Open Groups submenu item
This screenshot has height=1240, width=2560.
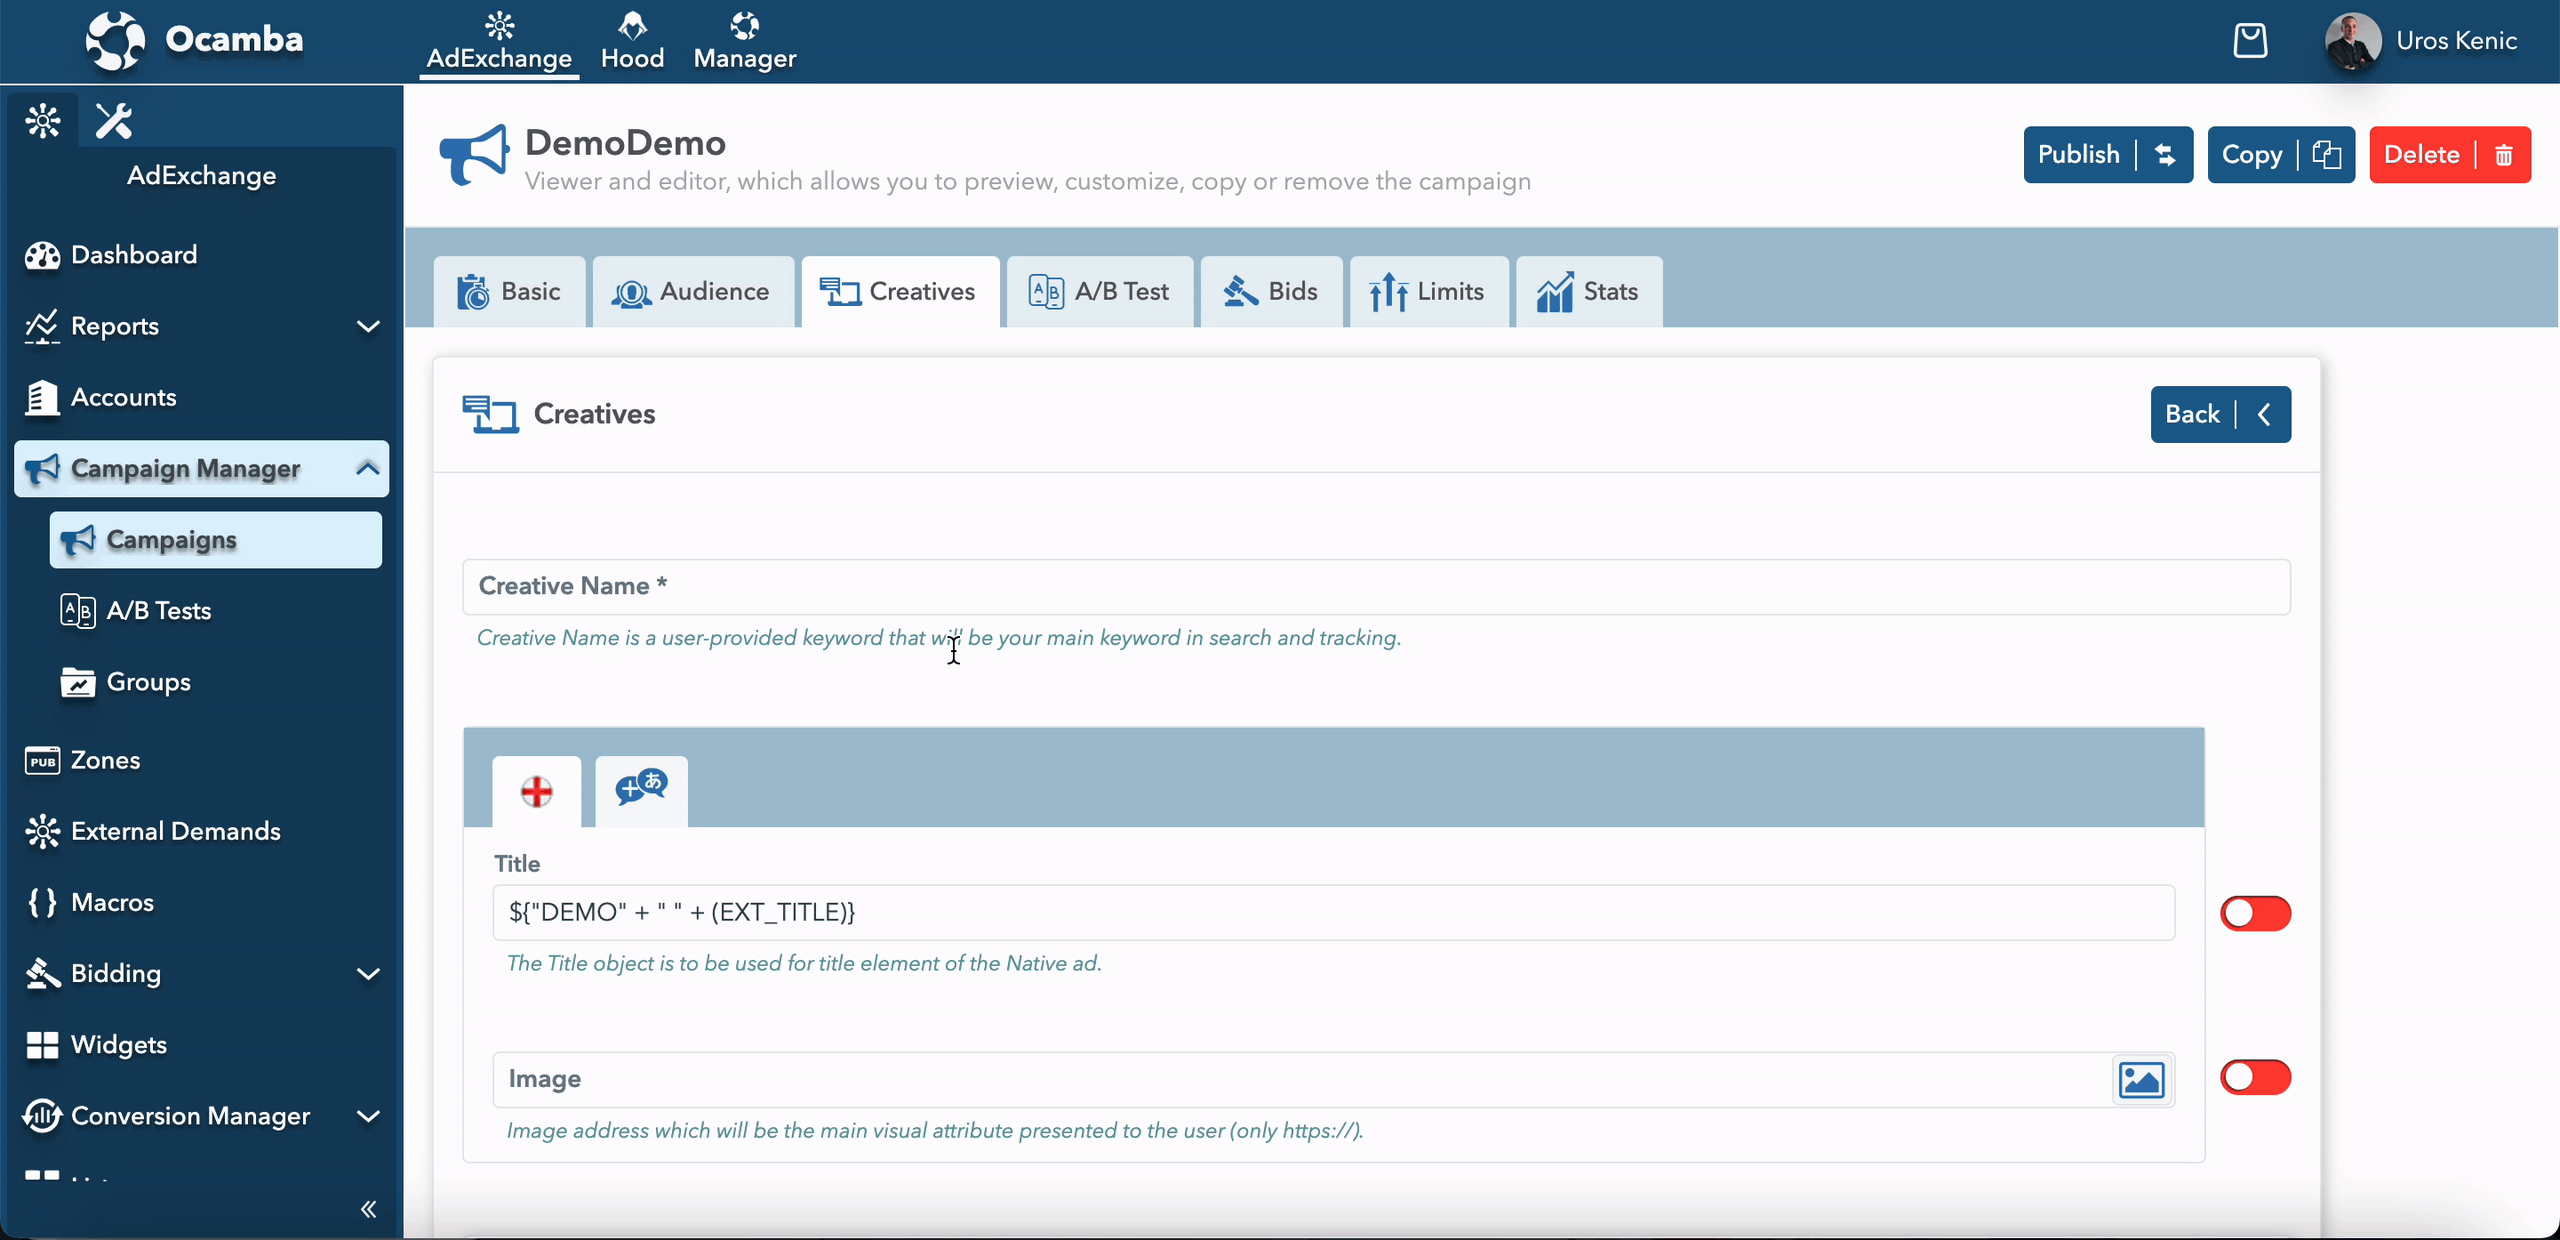click(216, 682)
